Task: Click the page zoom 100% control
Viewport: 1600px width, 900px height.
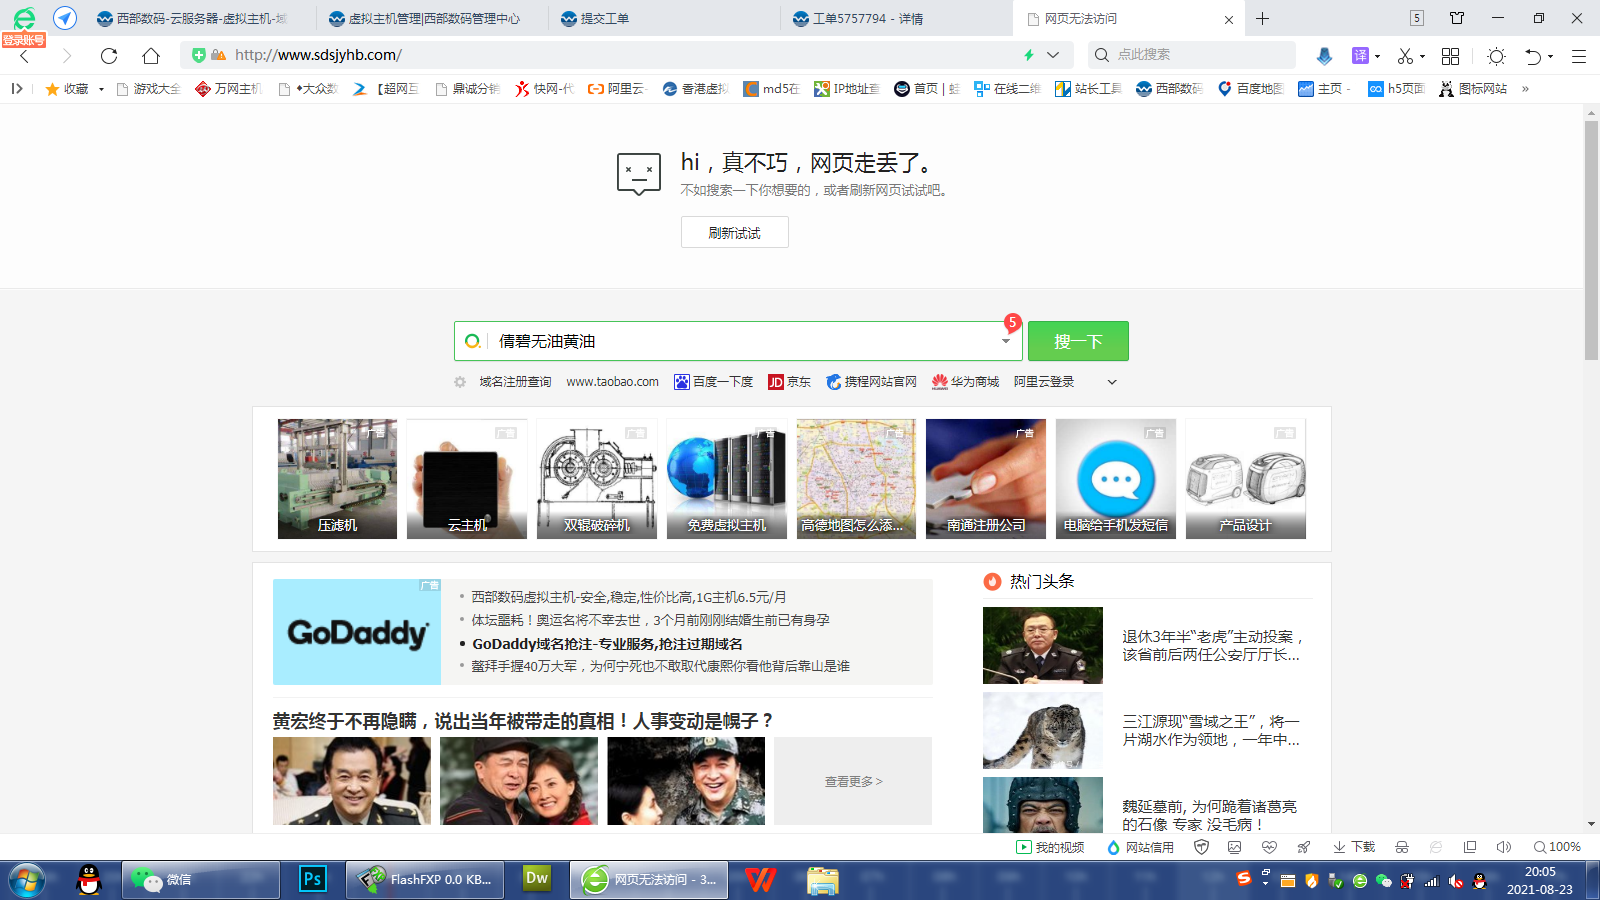Action: click(1558, 847)
